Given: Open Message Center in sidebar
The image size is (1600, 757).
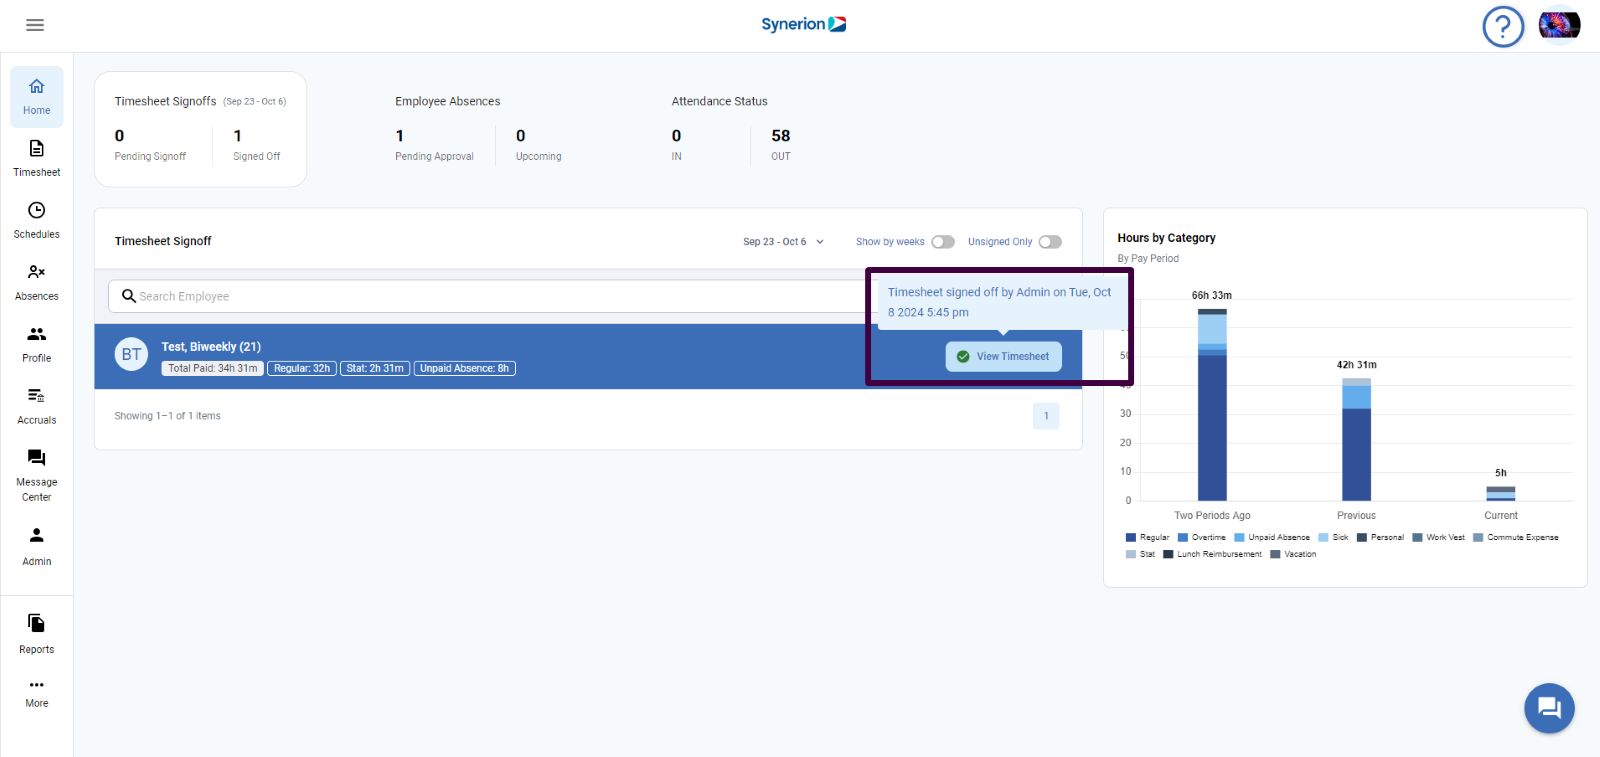Looking at the screenshot, I should coord(37,476).
